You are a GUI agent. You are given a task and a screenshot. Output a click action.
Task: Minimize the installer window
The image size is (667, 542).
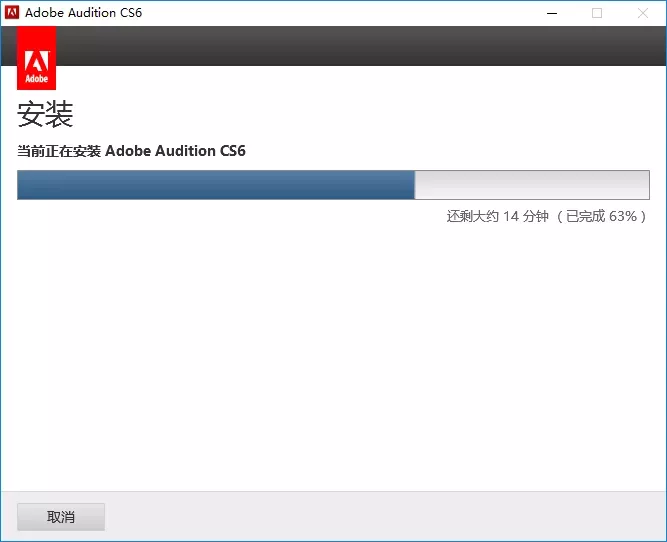pyautogui.click(x=552, y=13)
